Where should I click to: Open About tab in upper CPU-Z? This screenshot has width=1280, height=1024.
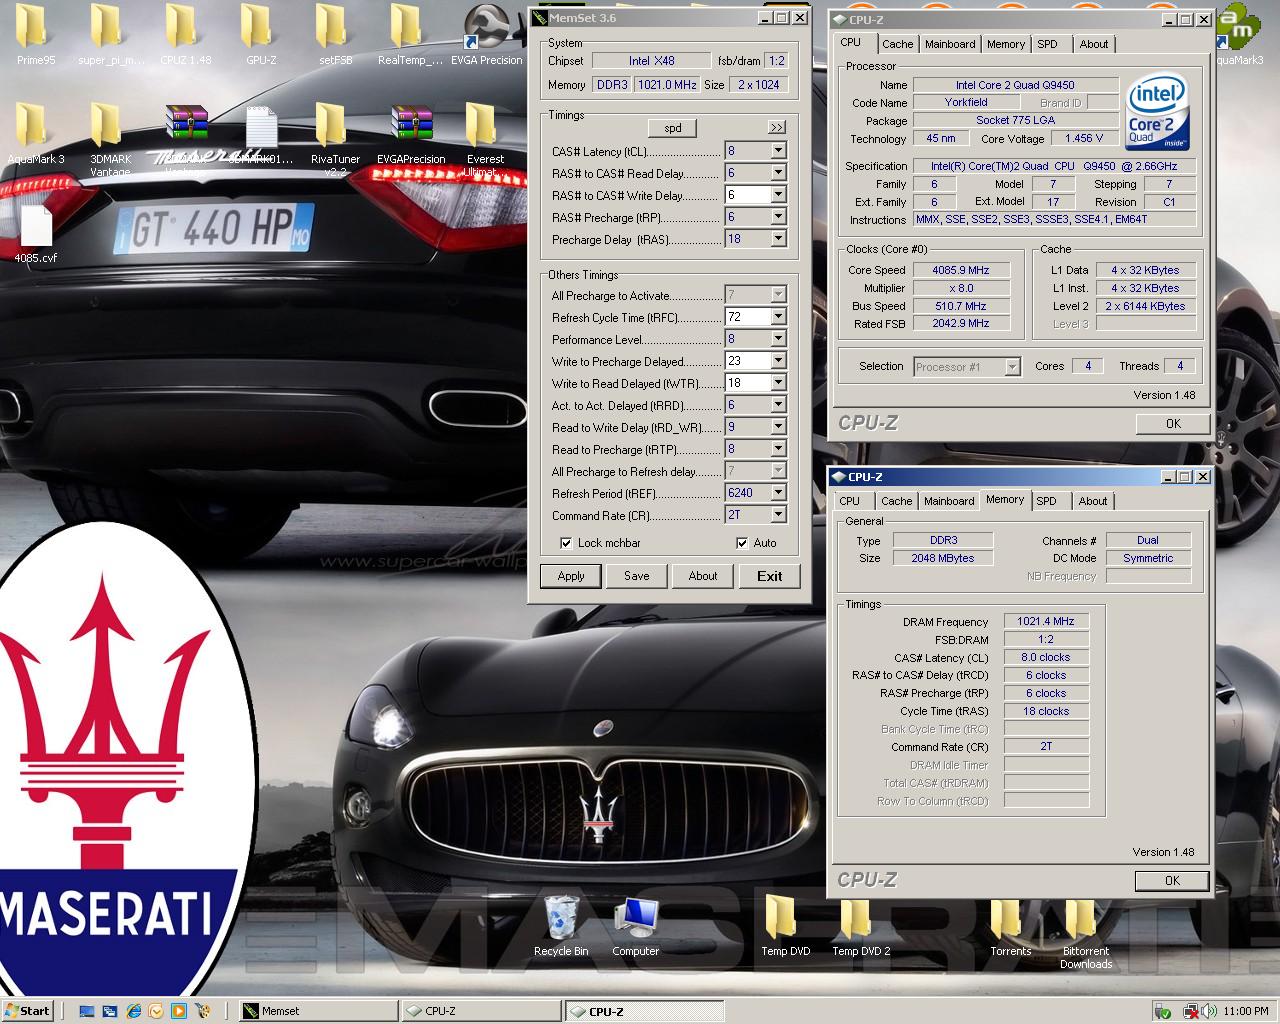click(x=1094, y=44)
